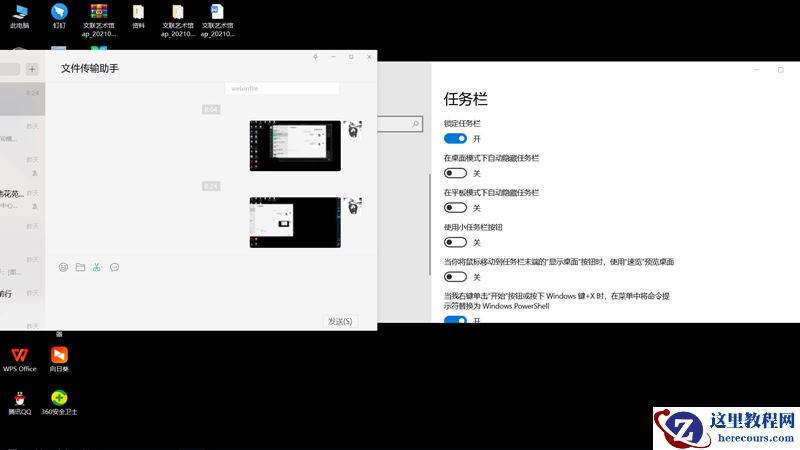This screenshot has width=800, height=450.
Task: Pin the WeChat window with the pin icon
Action: click(315, 57)
